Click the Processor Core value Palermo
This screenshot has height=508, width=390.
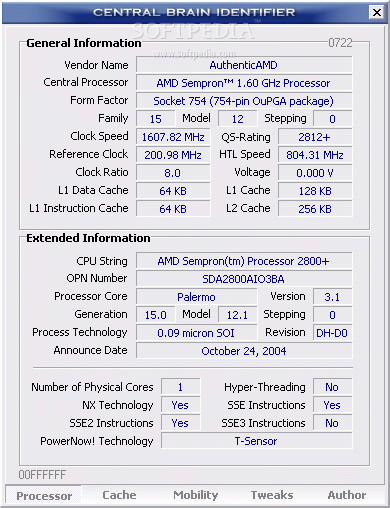[x=197, y=297]
